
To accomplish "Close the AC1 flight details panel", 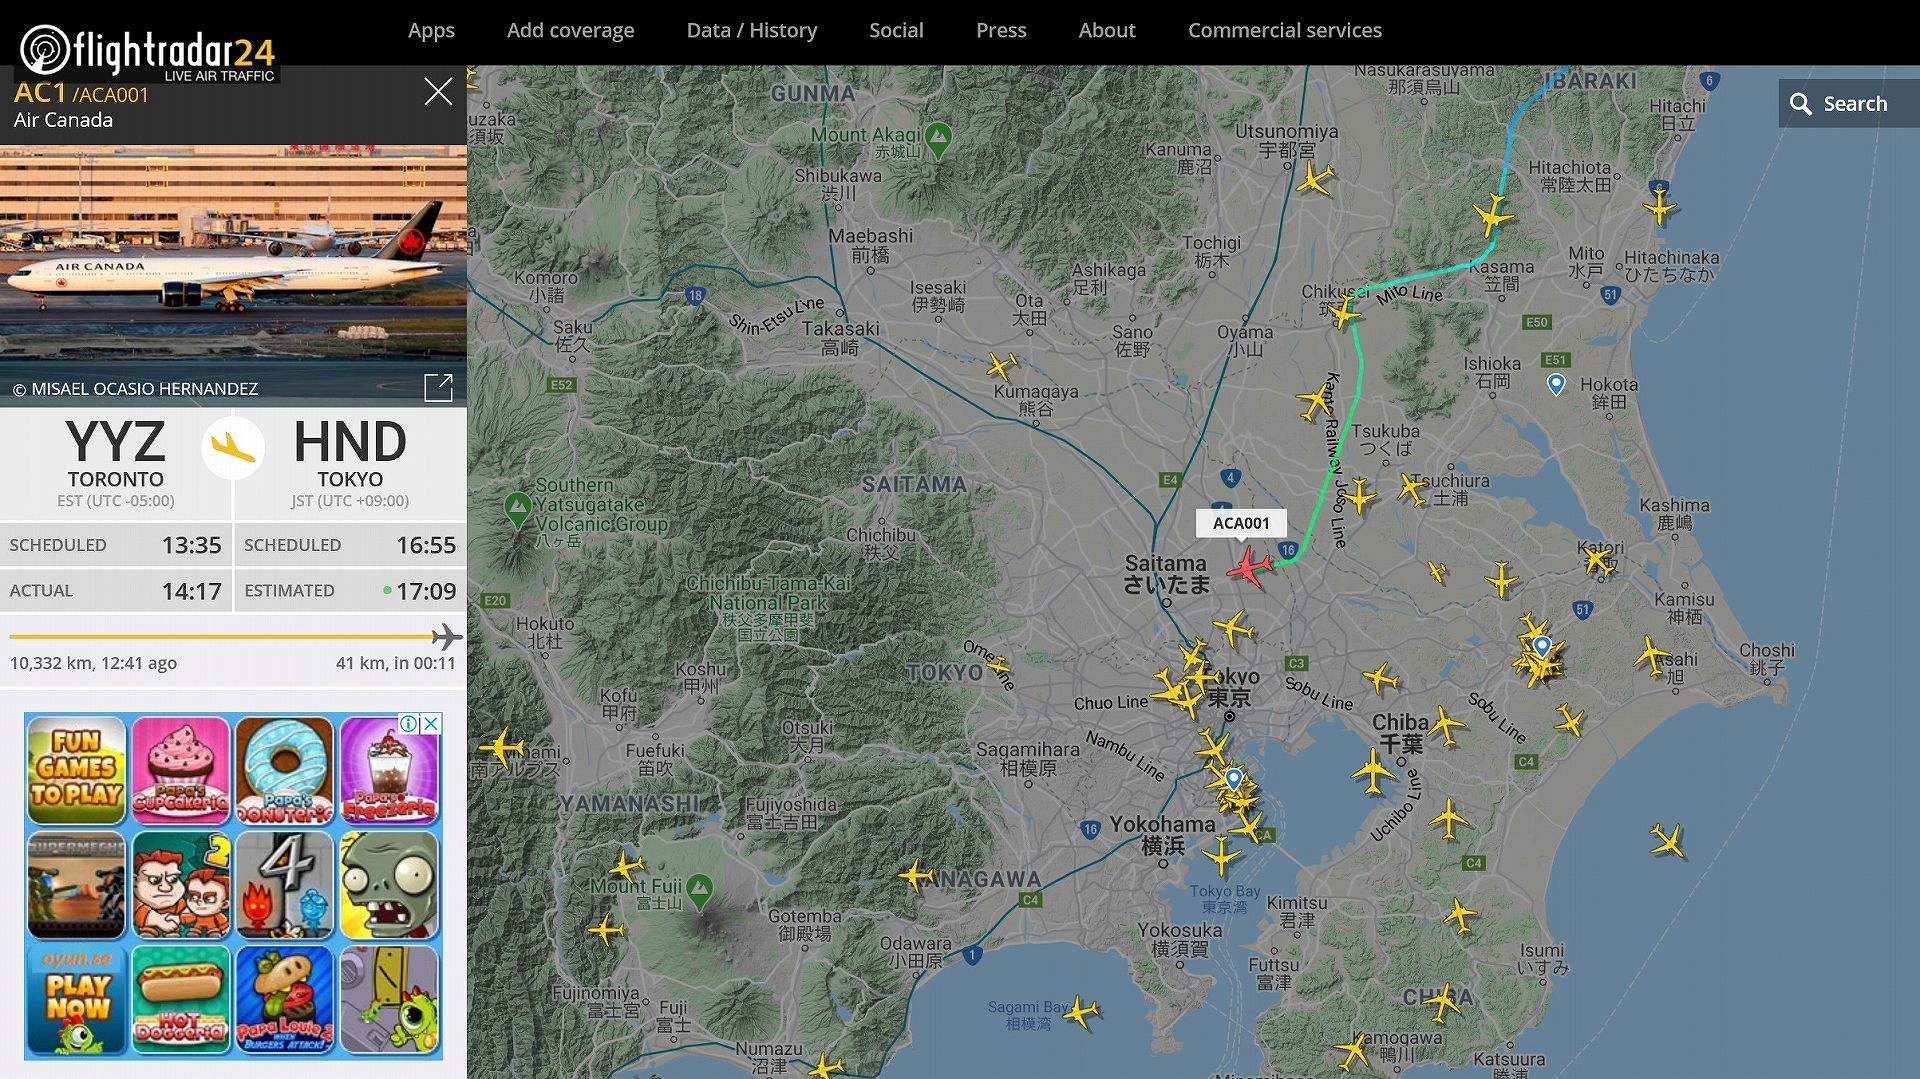I will pos(438,92).
